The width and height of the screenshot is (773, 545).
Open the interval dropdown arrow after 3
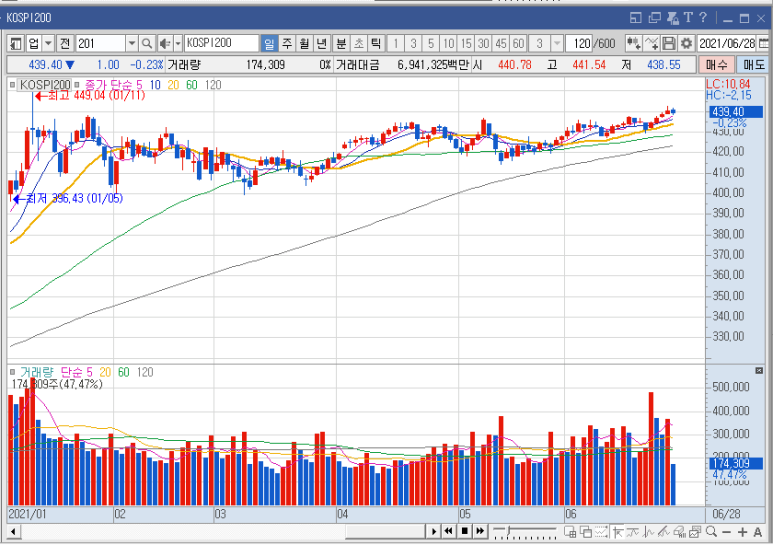click(557, 44)
